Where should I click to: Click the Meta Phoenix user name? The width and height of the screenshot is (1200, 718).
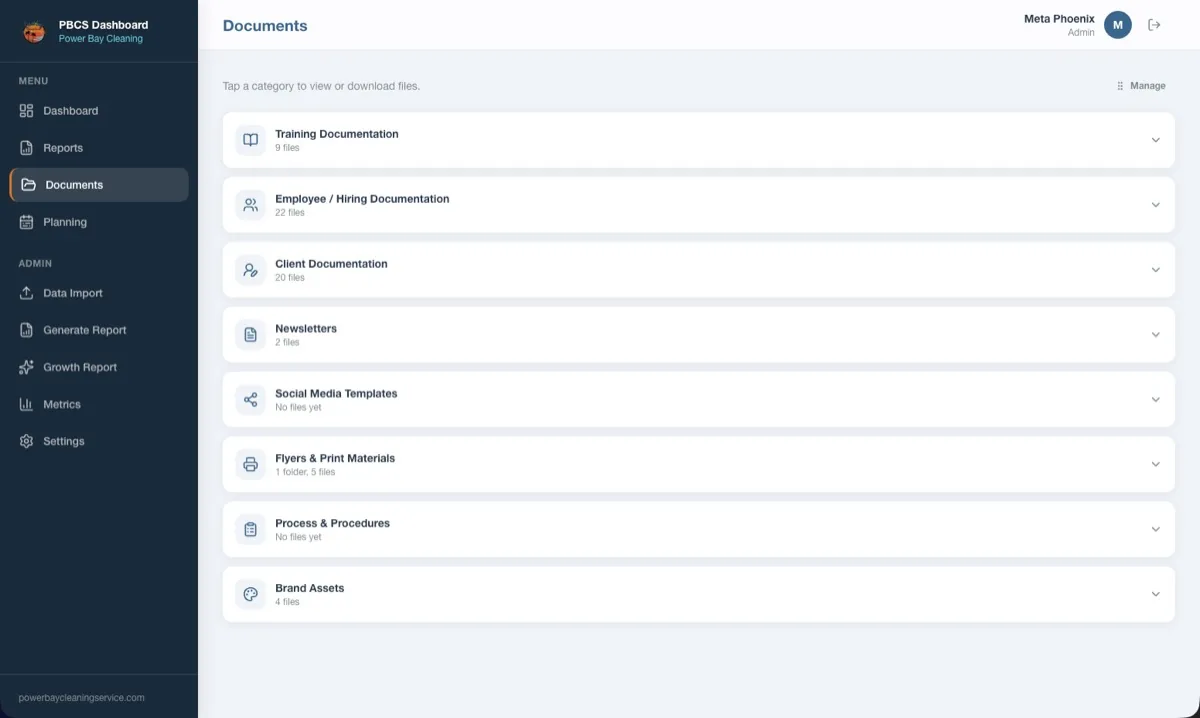pyautogui.click(x=1059, y=19)
